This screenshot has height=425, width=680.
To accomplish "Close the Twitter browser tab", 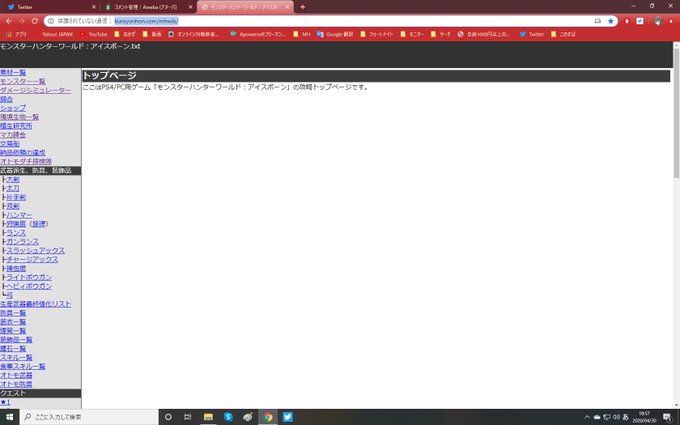I will 94,7.
